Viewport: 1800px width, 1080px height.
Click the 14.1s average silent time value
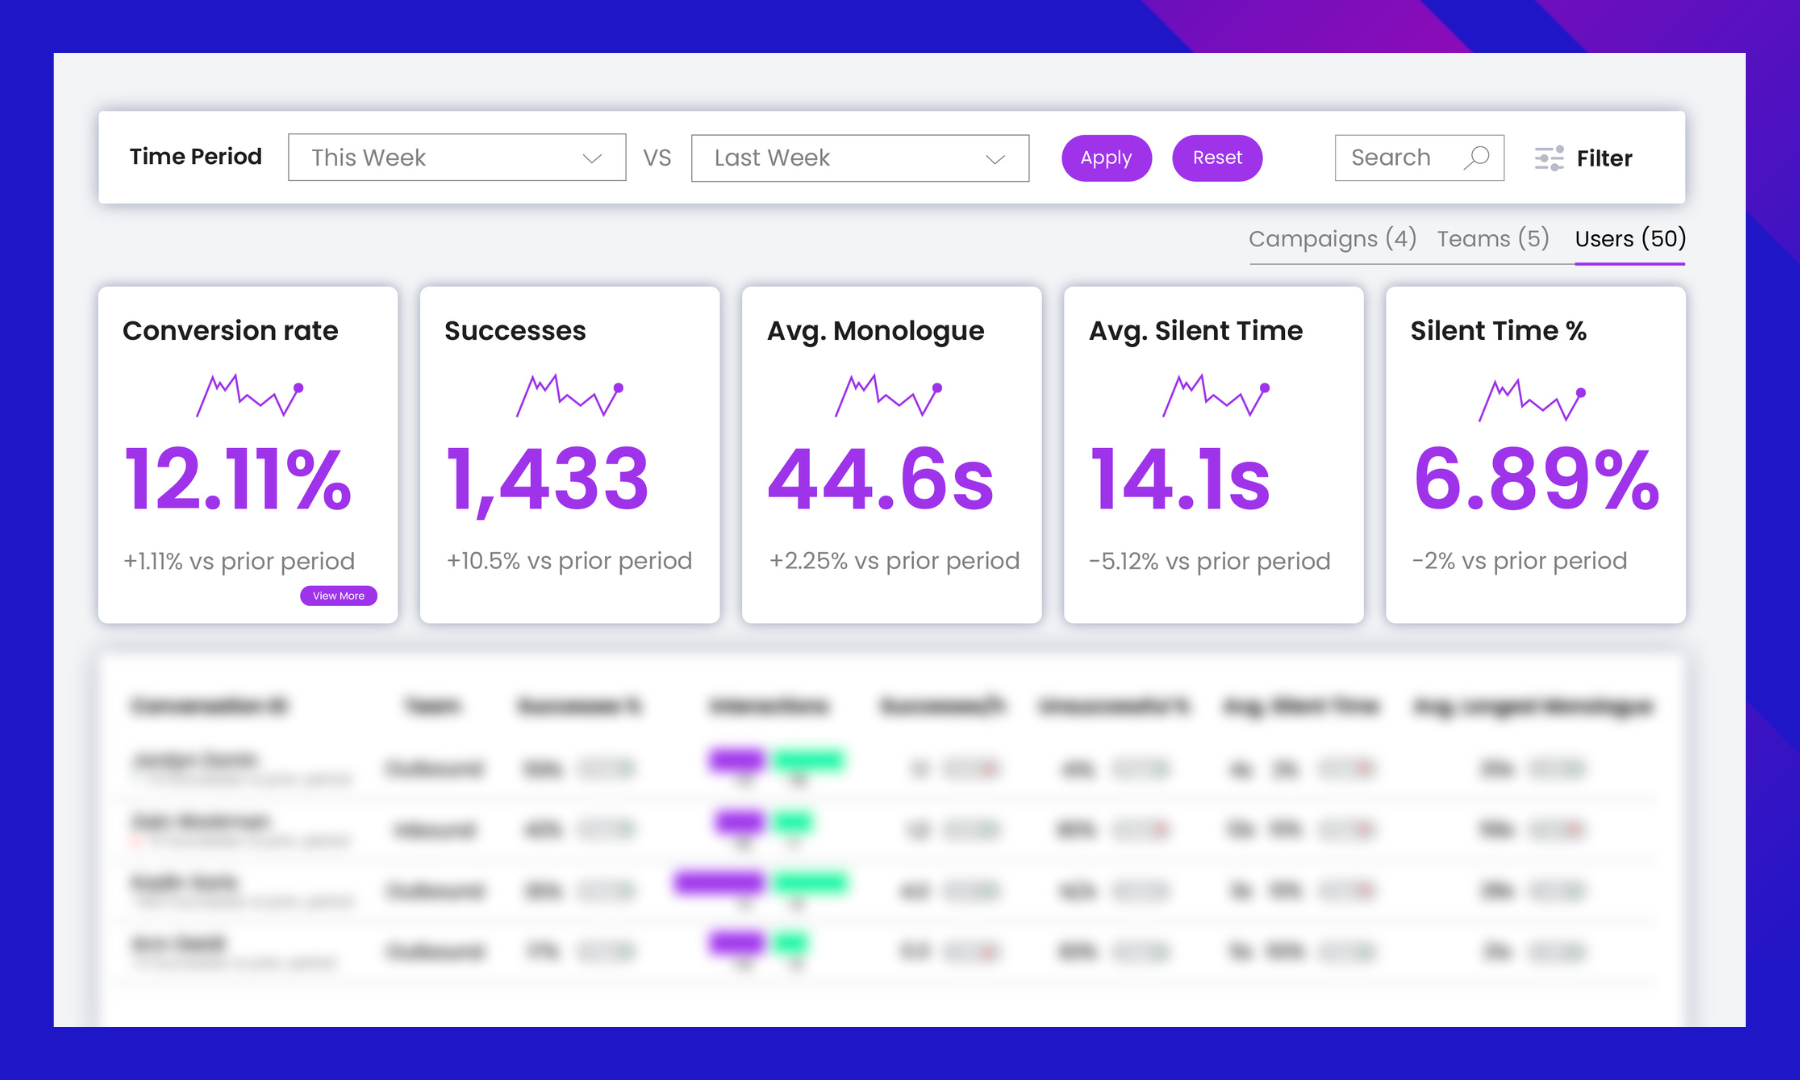[1180, 480]
